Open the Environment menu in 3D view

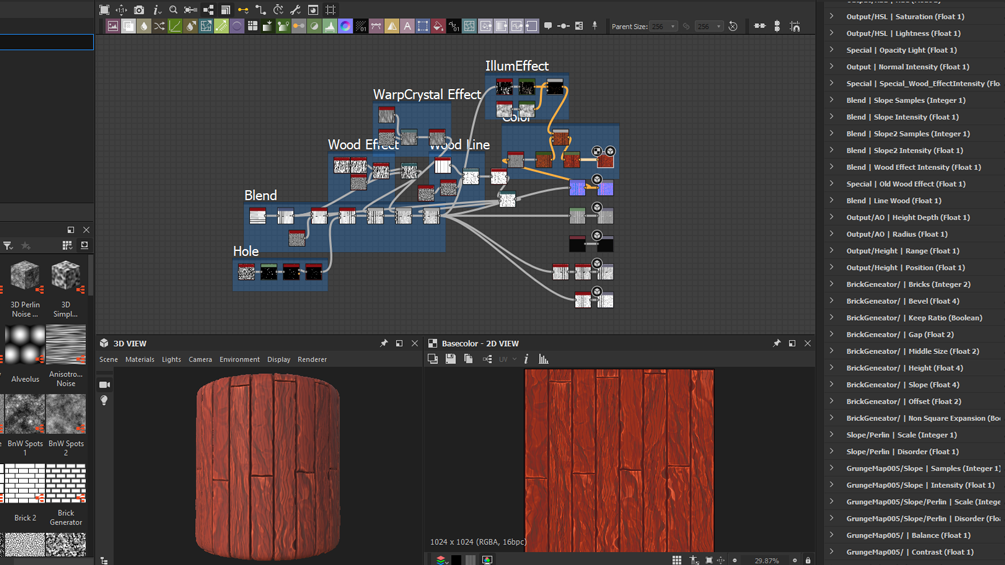coord(239,360)
